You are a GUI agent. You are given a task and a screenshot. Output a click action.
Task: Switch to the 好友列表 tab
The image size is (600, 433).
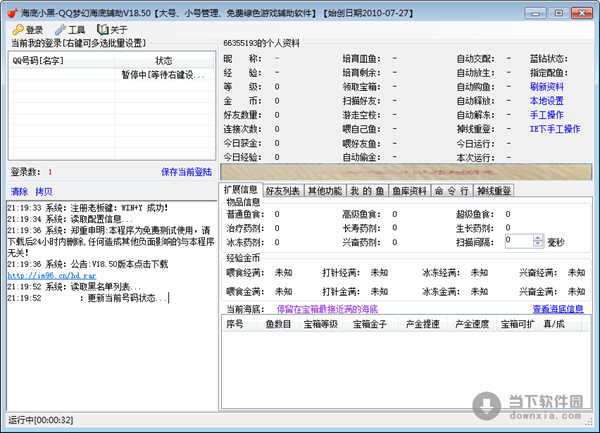(283, 190)
